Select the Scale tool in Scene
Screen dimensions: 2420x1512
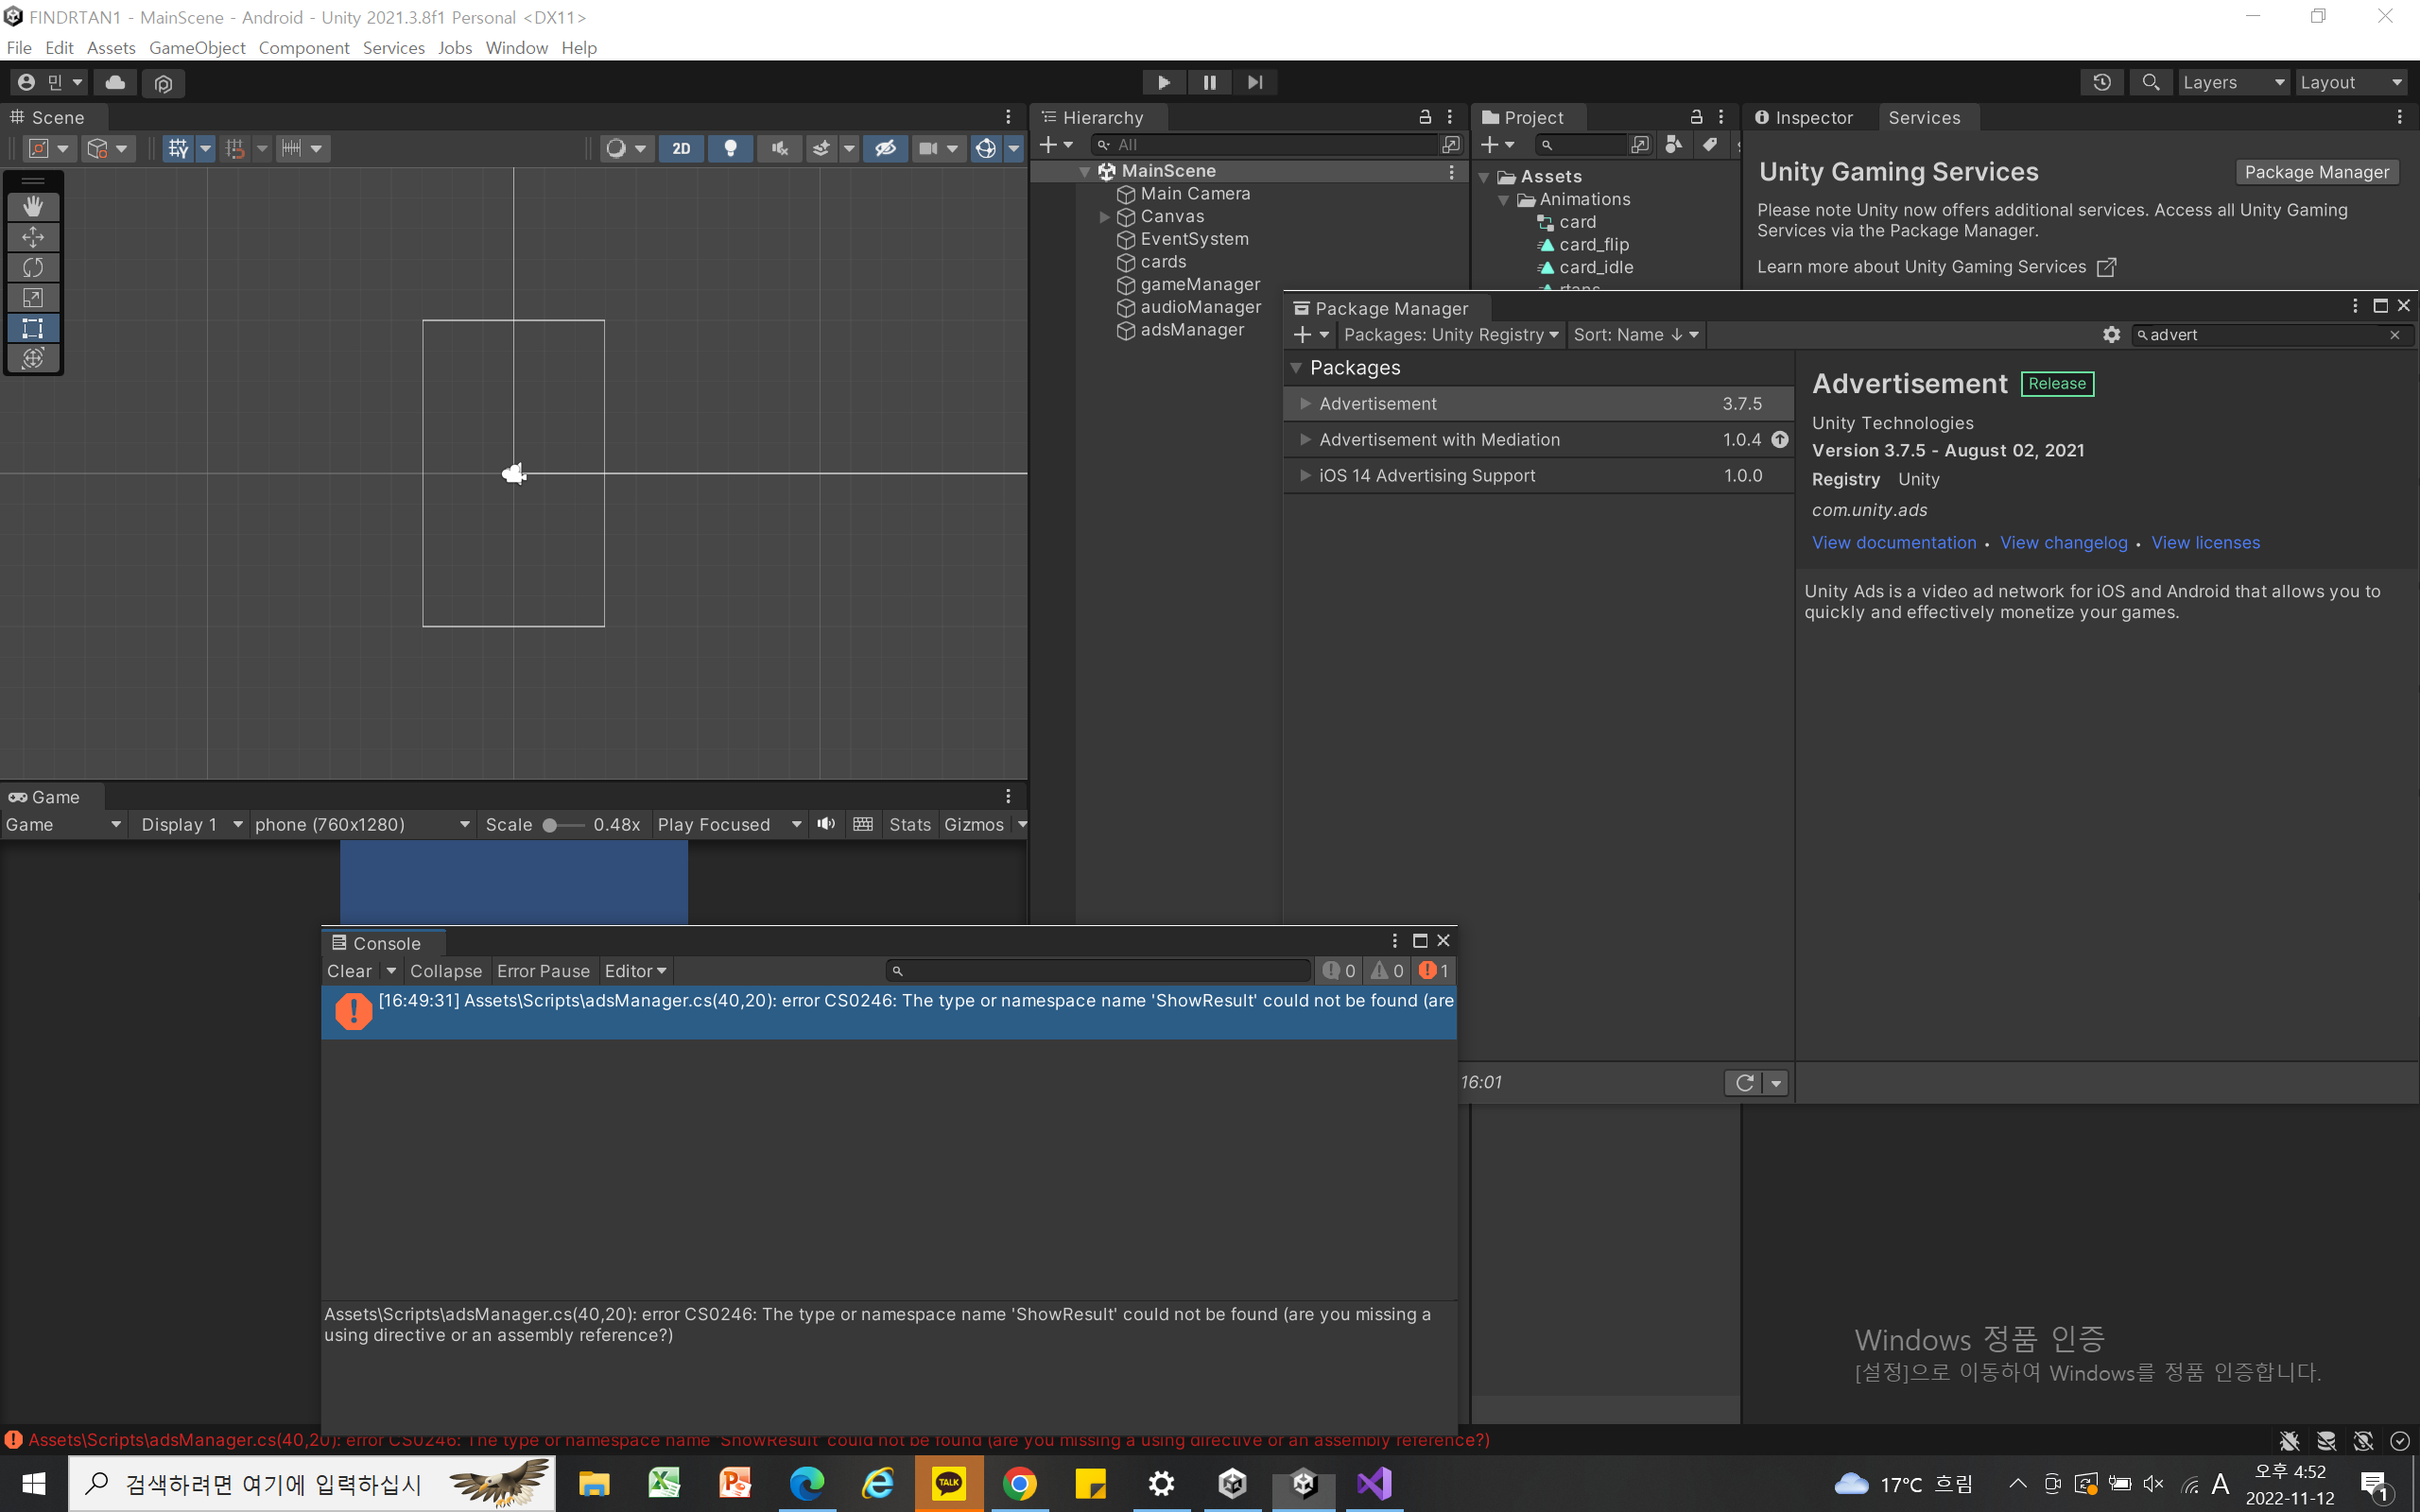click(x=33, y=297)
